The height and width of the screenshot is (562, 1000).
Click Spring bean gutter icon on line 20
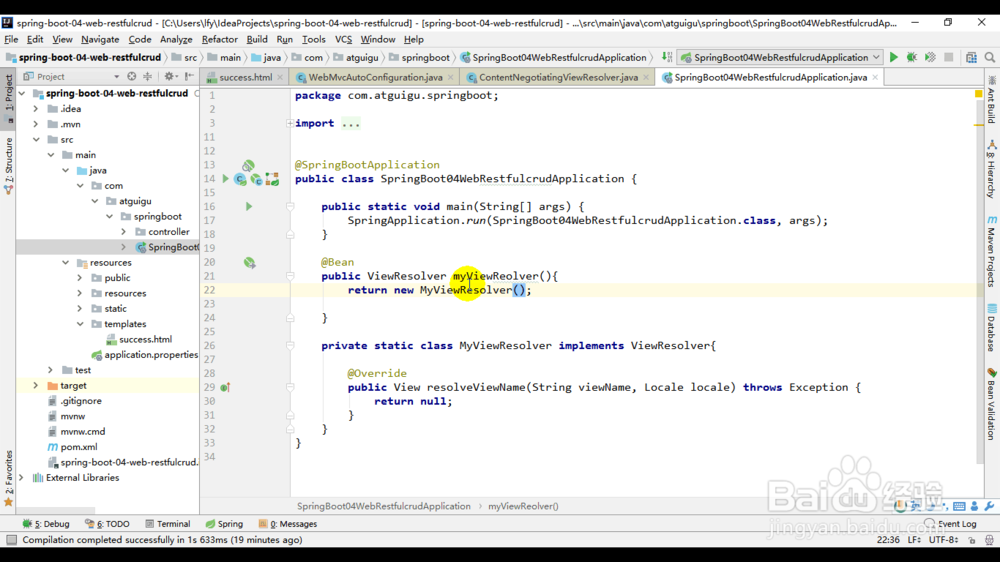point(249,262)
